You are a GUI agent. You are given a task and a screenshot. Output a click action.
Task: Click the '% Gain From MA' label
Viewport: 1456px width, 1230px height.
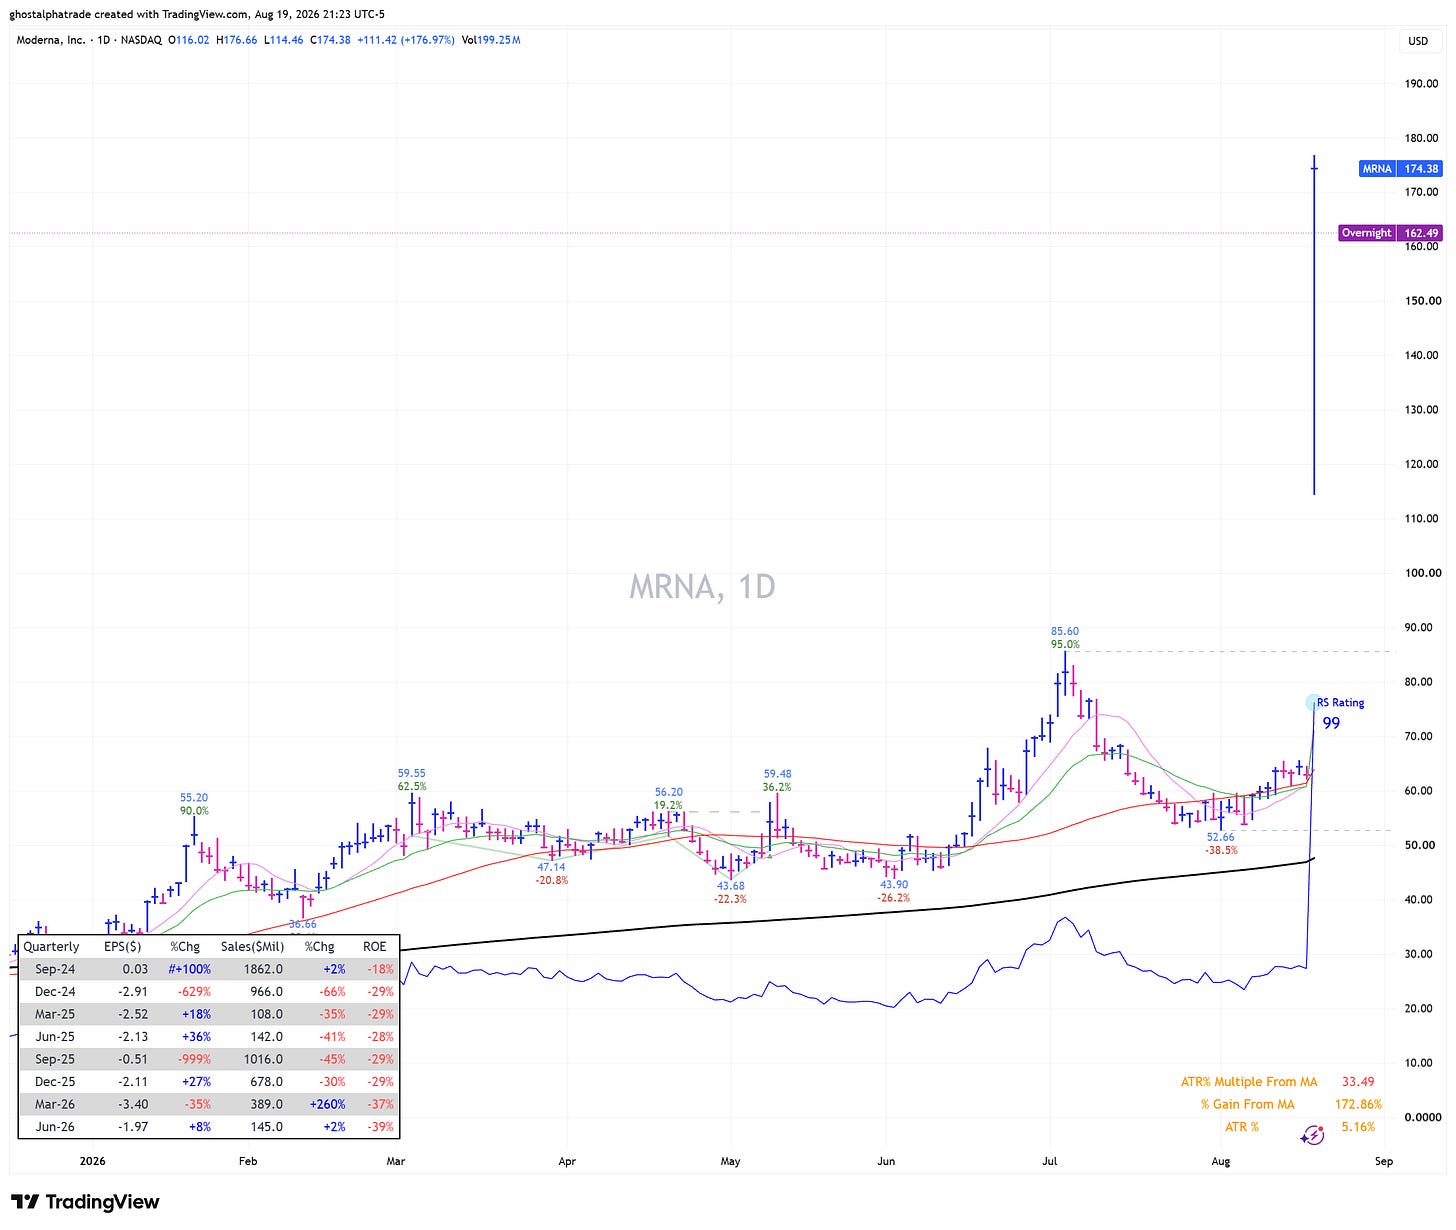tap(1248, 1104)
